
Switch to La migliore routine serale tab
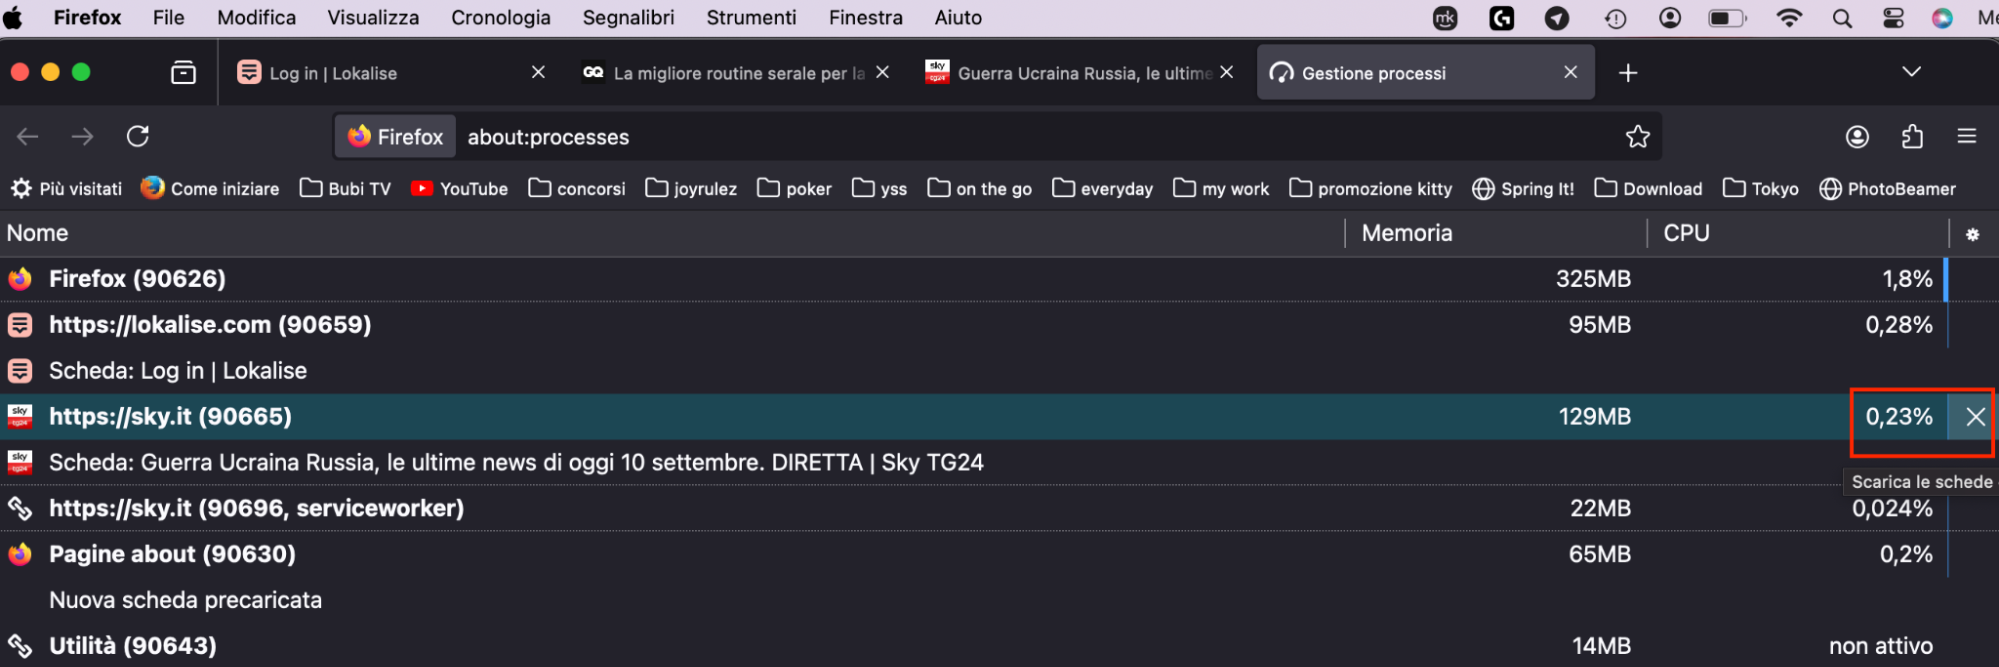click(x=737, y=73)
